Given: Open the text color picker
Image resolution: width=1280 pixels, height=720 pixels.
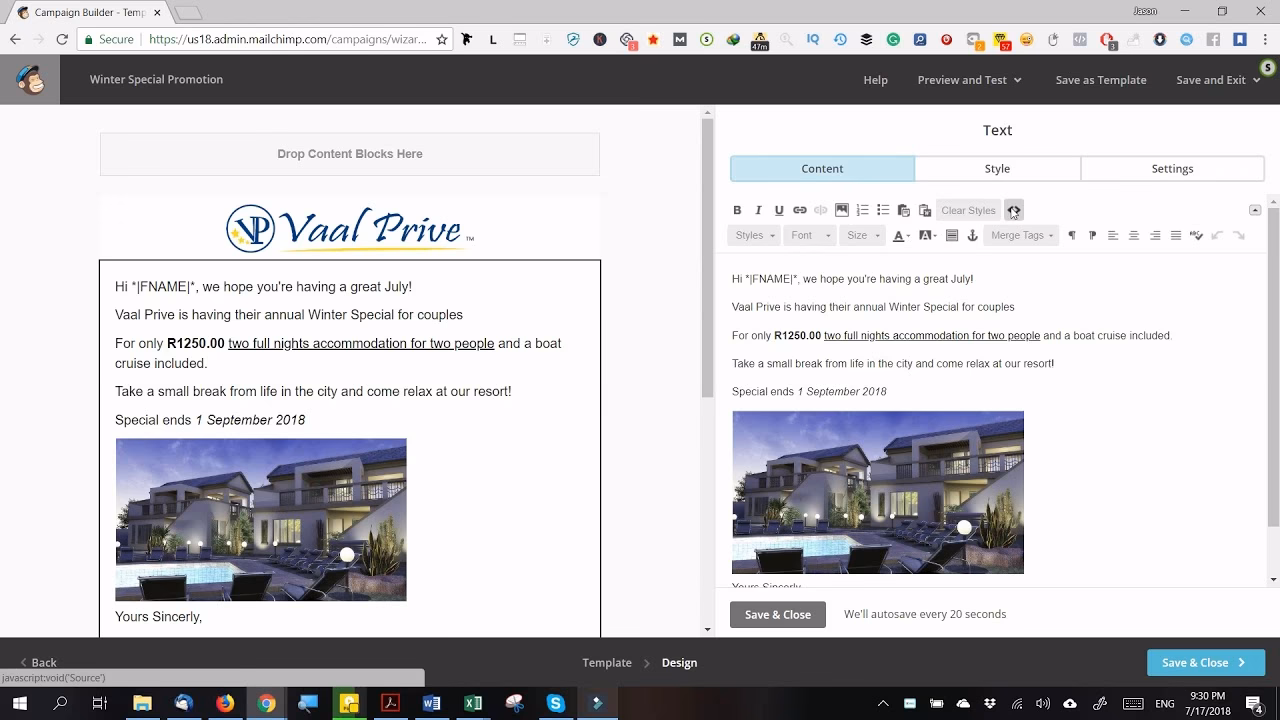Looking at the screenshot, I should [x=900, y=236].
